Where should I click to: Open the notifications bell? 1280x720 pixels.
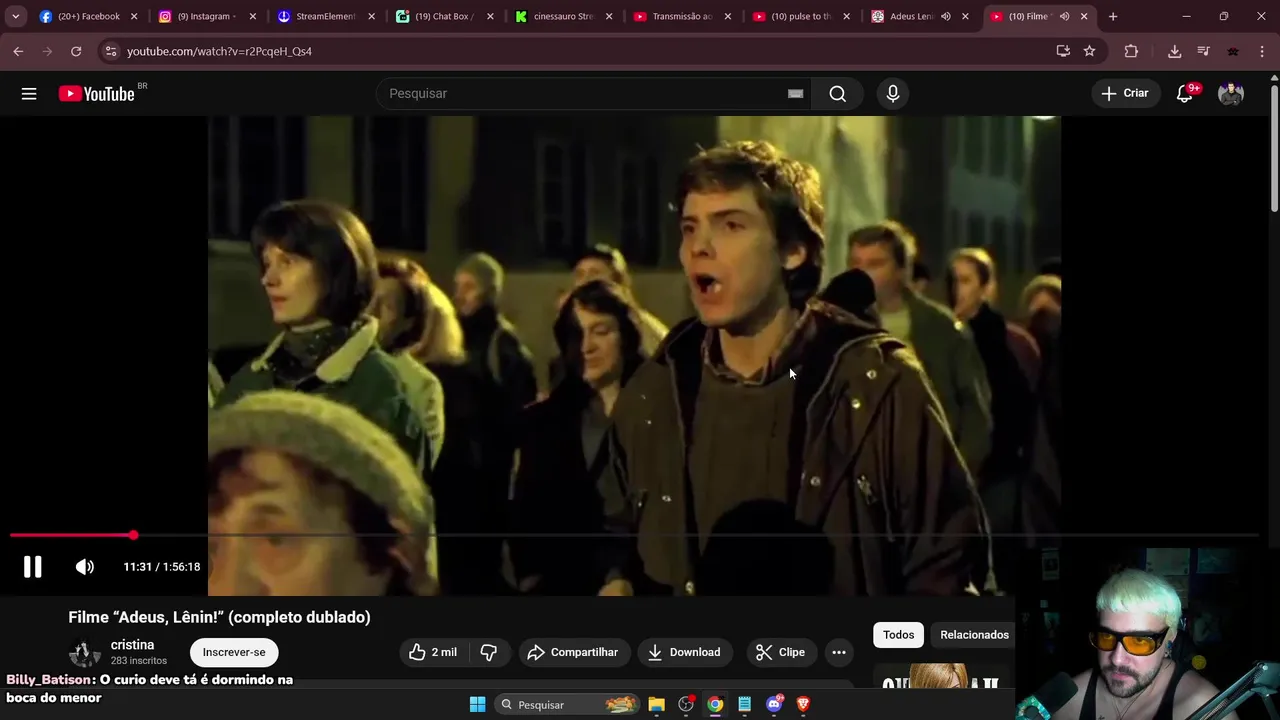(x=1185, y=93)
